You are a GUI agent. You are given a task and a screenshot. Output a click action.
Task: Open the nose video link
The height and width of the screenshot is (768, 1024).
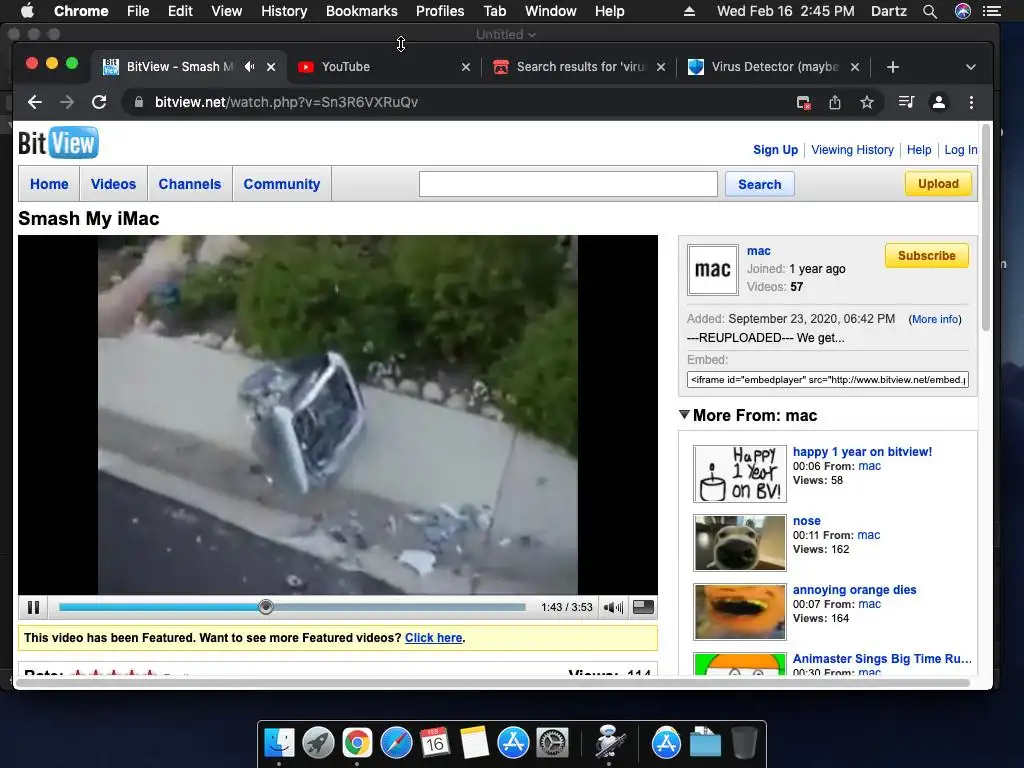tap(807, 520)
